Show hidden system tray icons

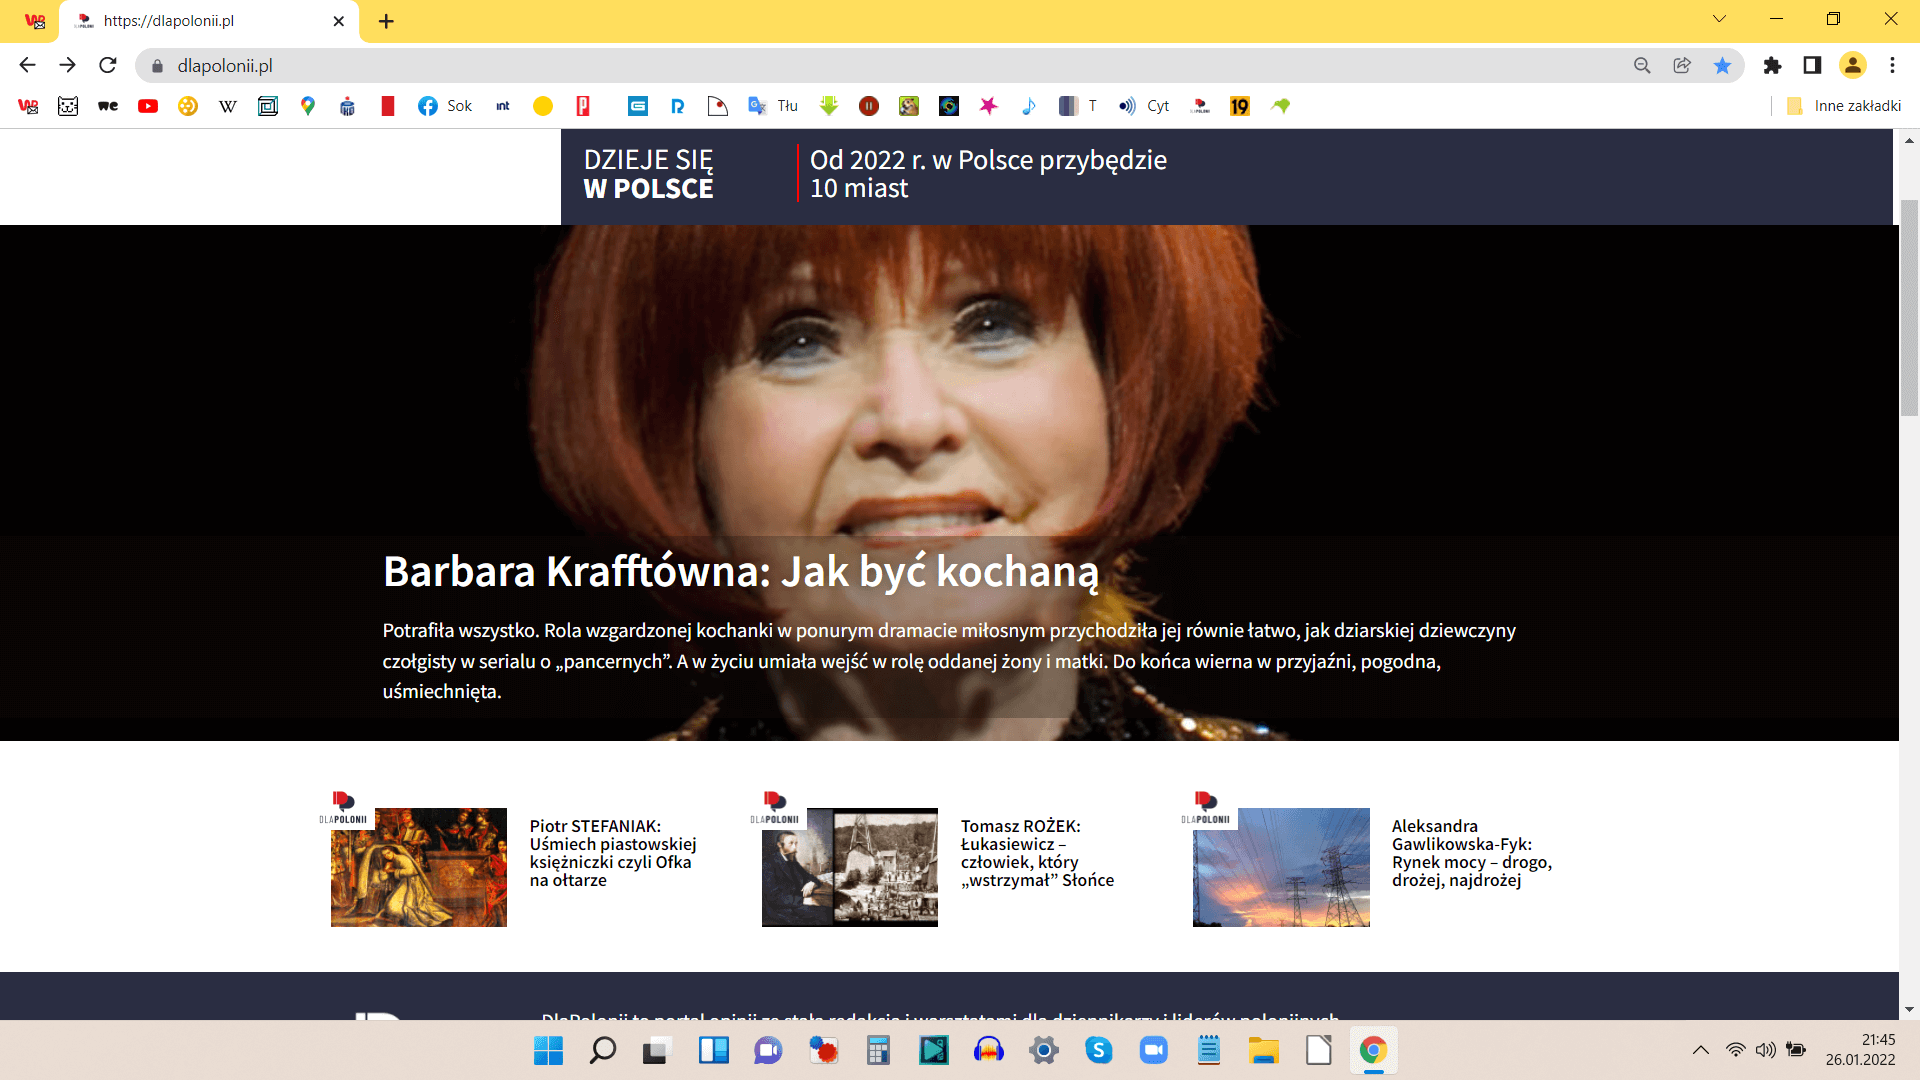click(x=1700, y=1050)
